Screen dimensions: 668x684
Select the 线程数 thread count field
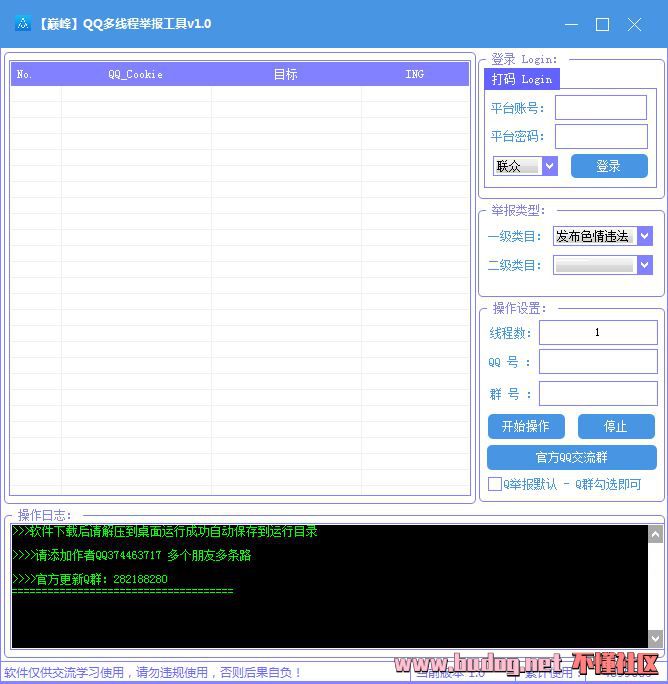597,332
